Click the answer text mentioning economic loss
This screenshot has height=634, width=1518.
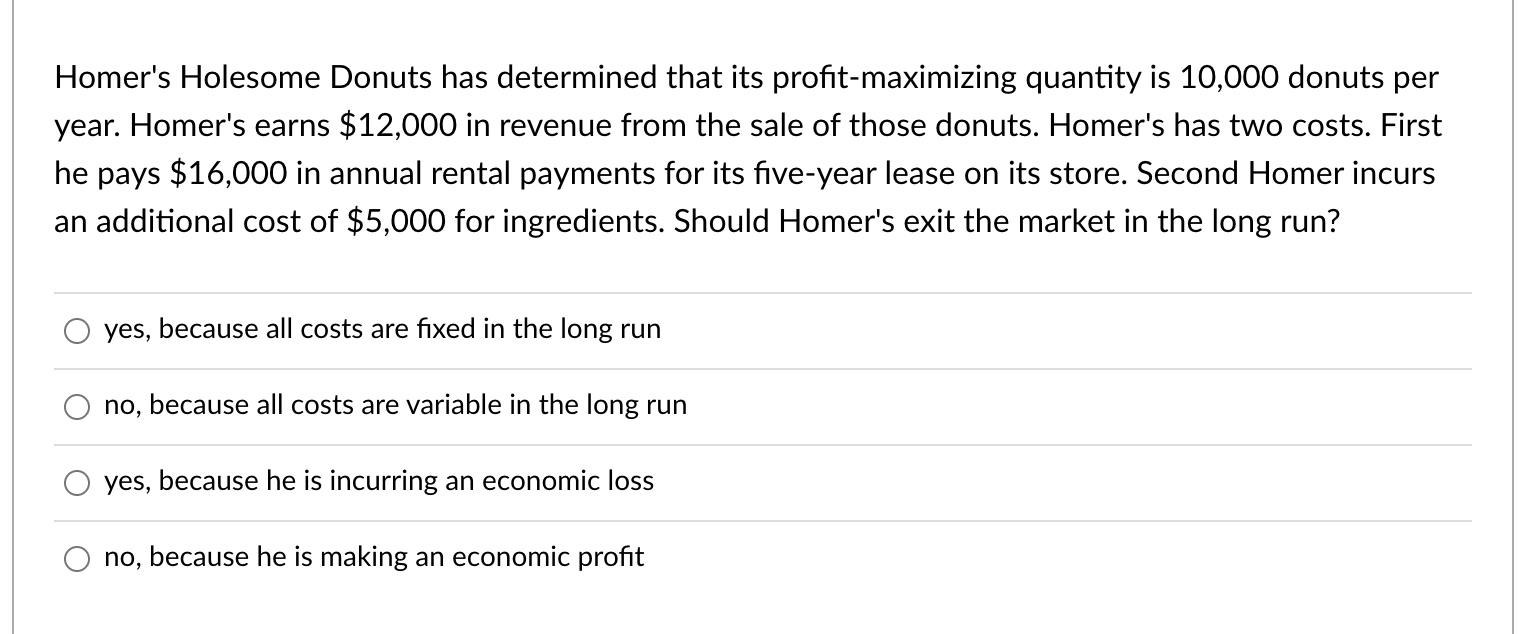[x=378, y=481]
